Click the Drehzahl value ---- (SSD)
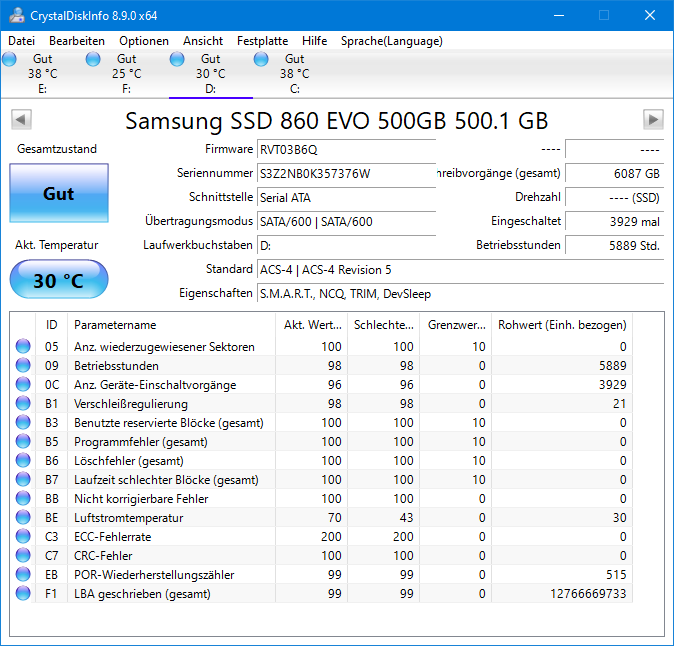The height and width of the screenshot is (646, 674). [x=615, y=197]
